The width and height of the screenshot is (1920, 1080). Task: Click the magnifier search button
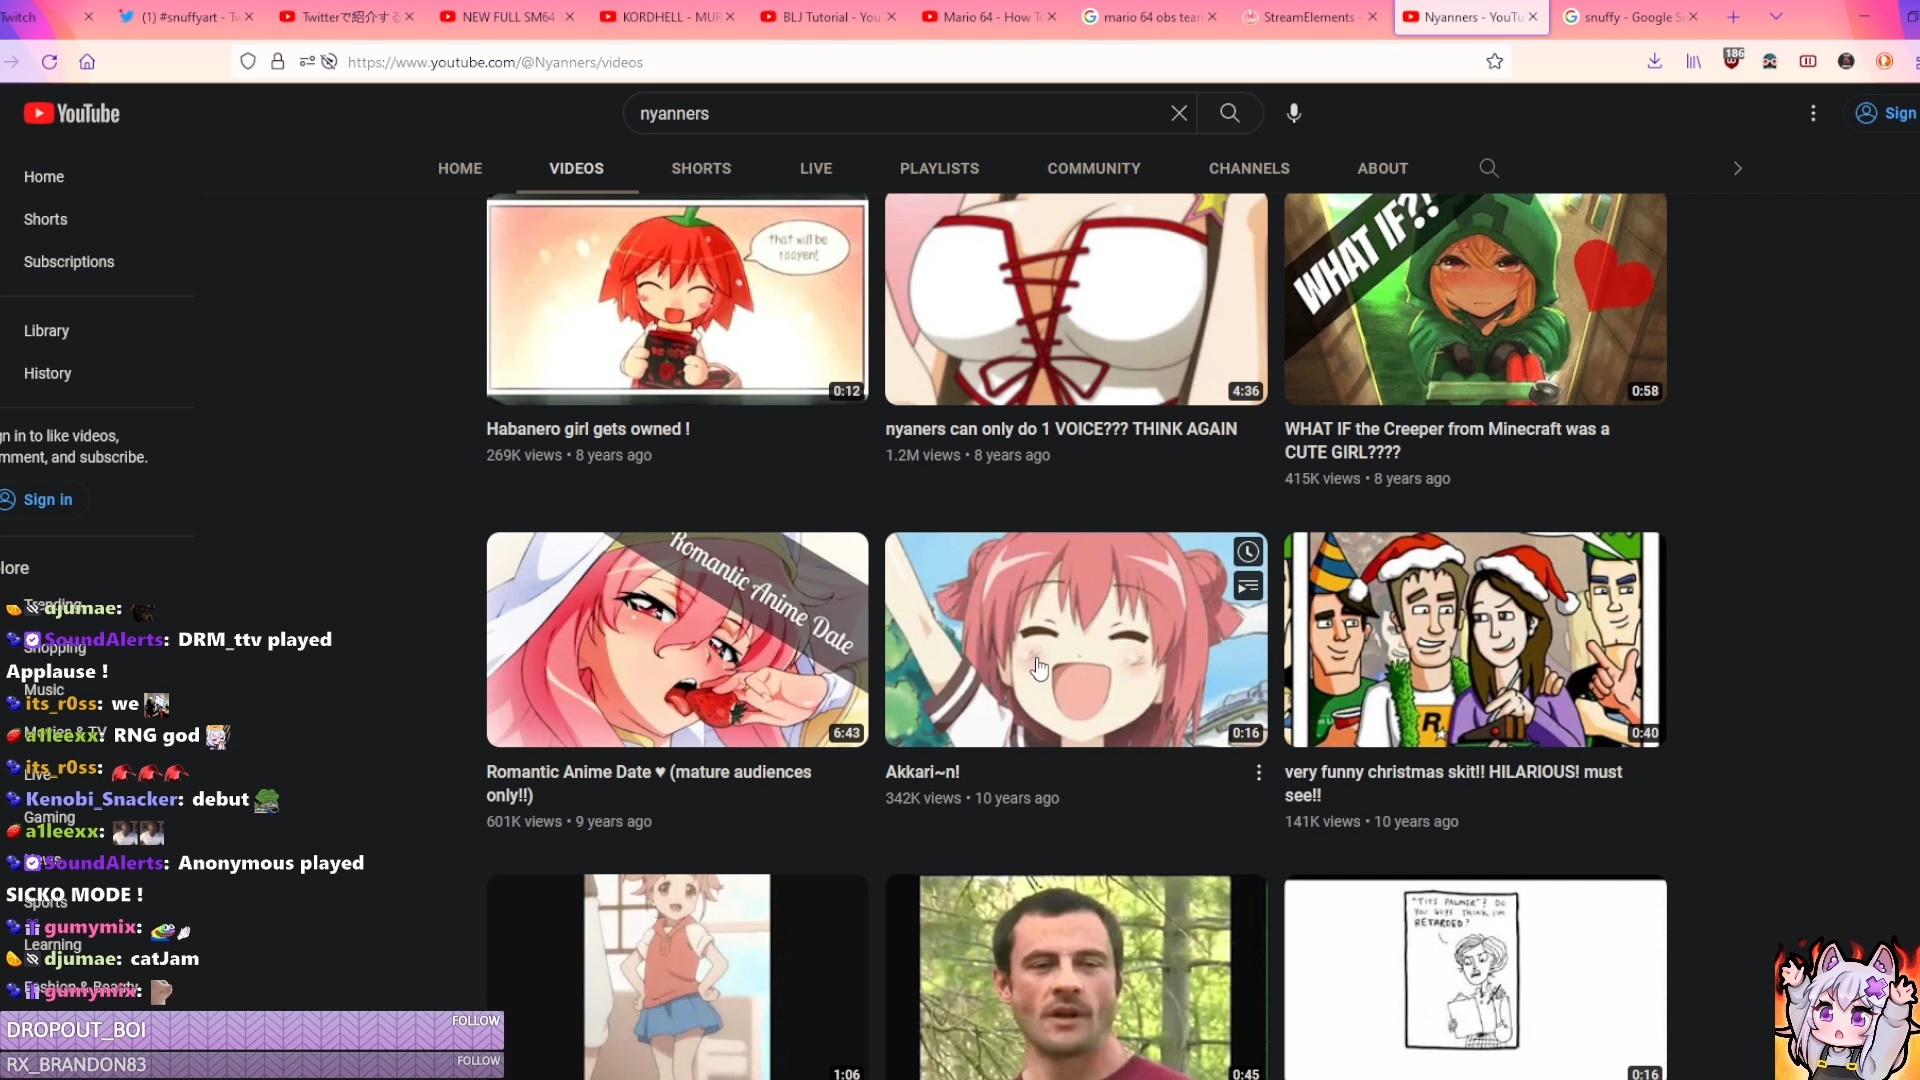pos(1230,114)
